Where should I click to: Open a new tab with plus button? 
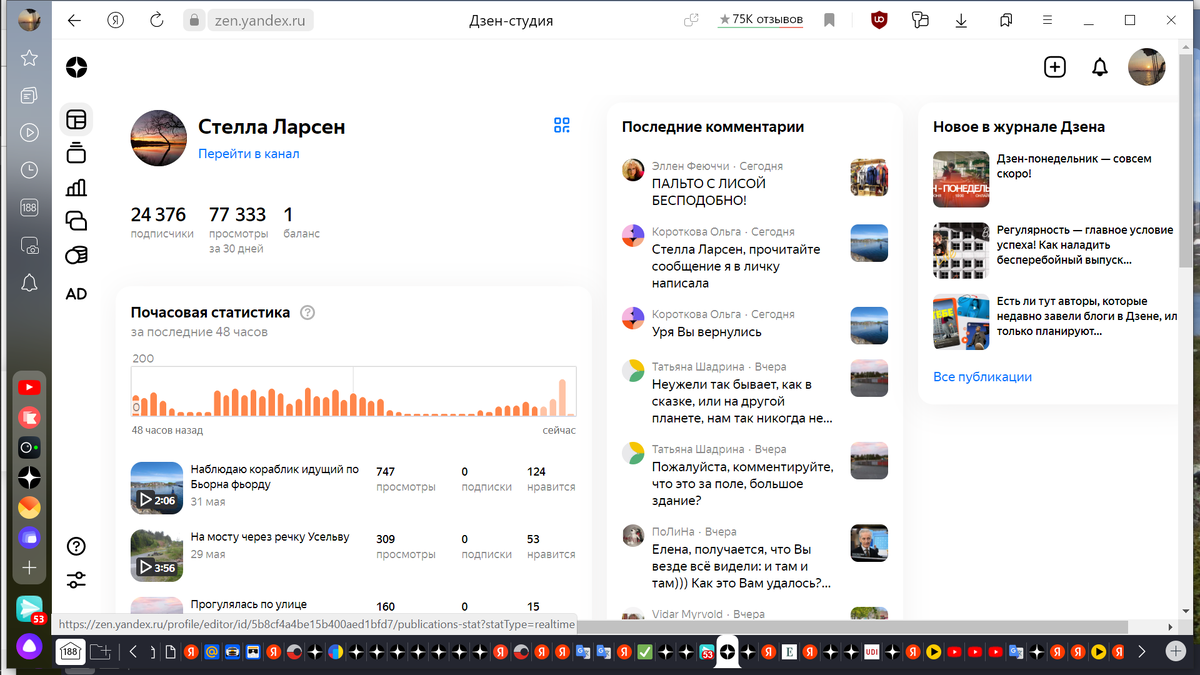coord(1176,651)
